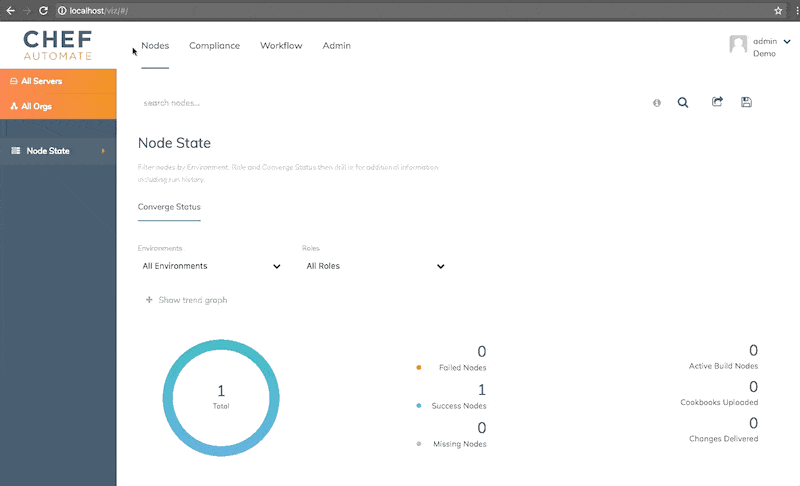Click the share search icon
This screenshot has width=800, height=486.
717,102
